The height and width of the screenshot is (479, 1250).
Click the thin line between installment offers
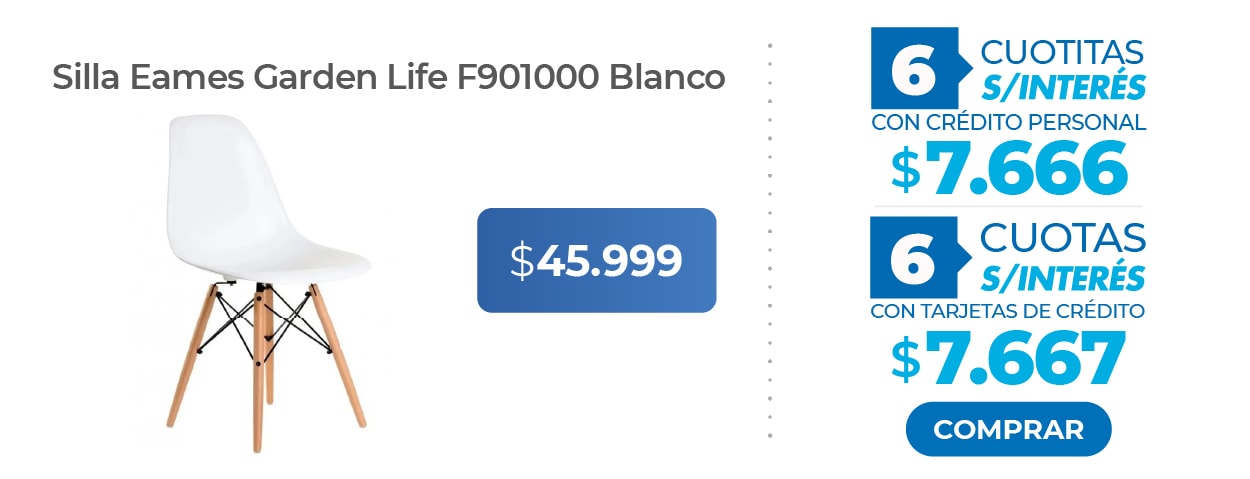[1008, 206]
